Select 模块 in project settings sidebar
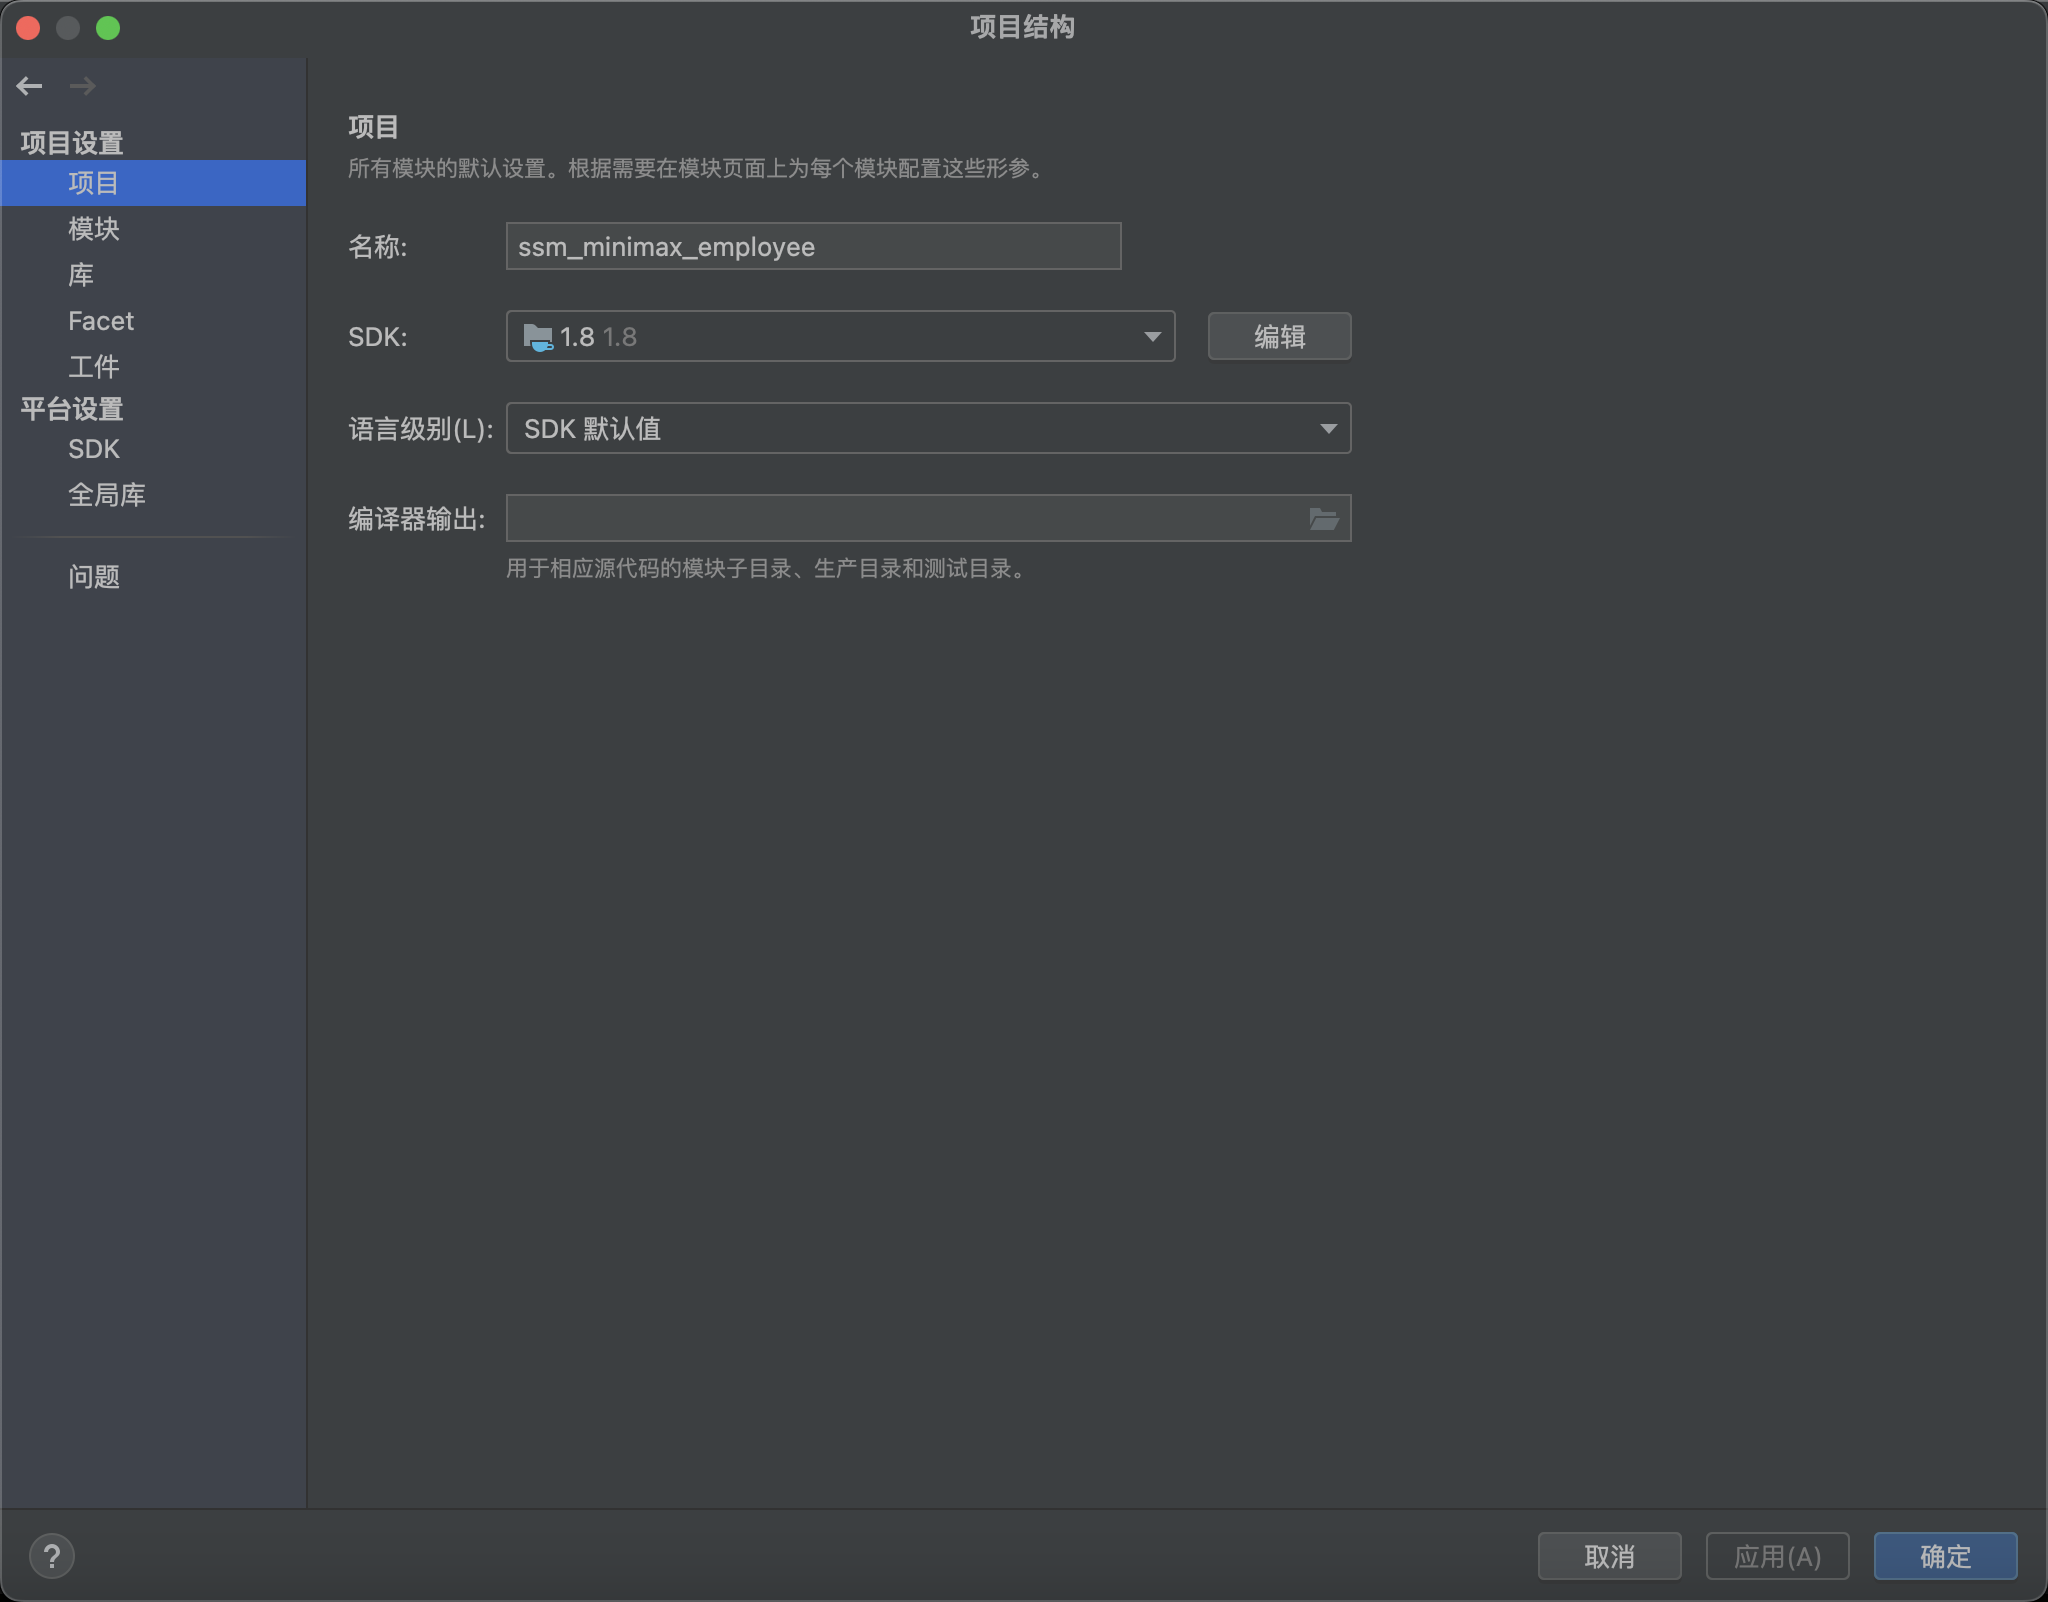The height and width of the screenshot is (1602, 2048). click(x=94, y=229)
